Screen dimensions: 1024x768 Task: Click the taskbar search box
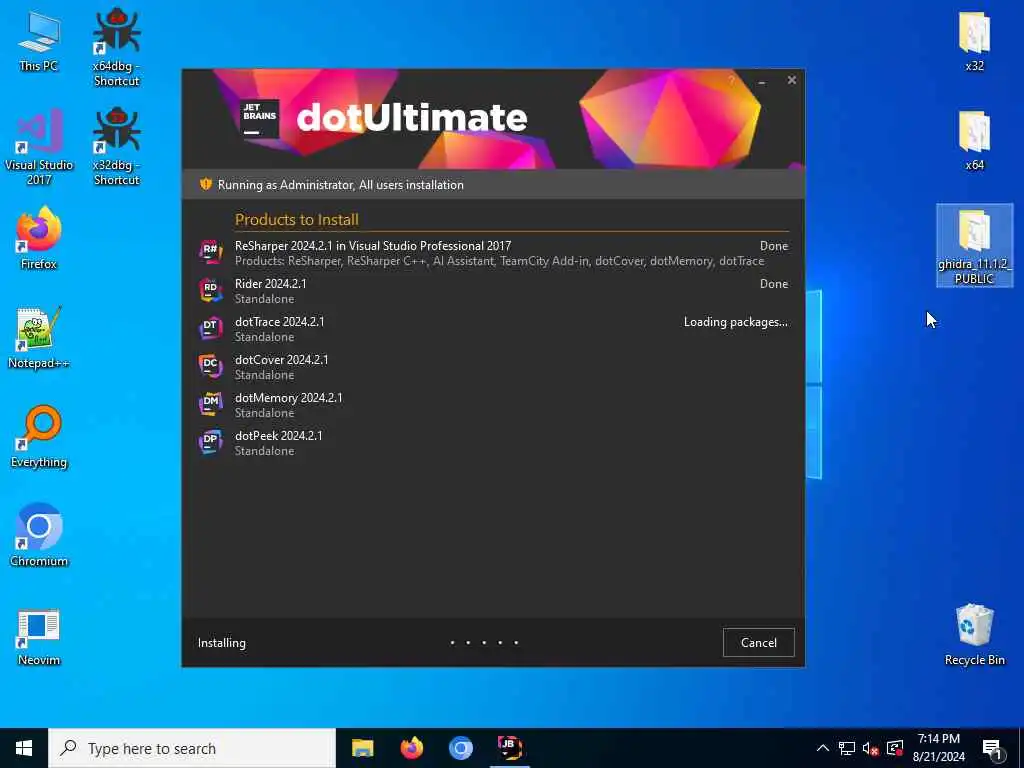(x=192, y=748)
